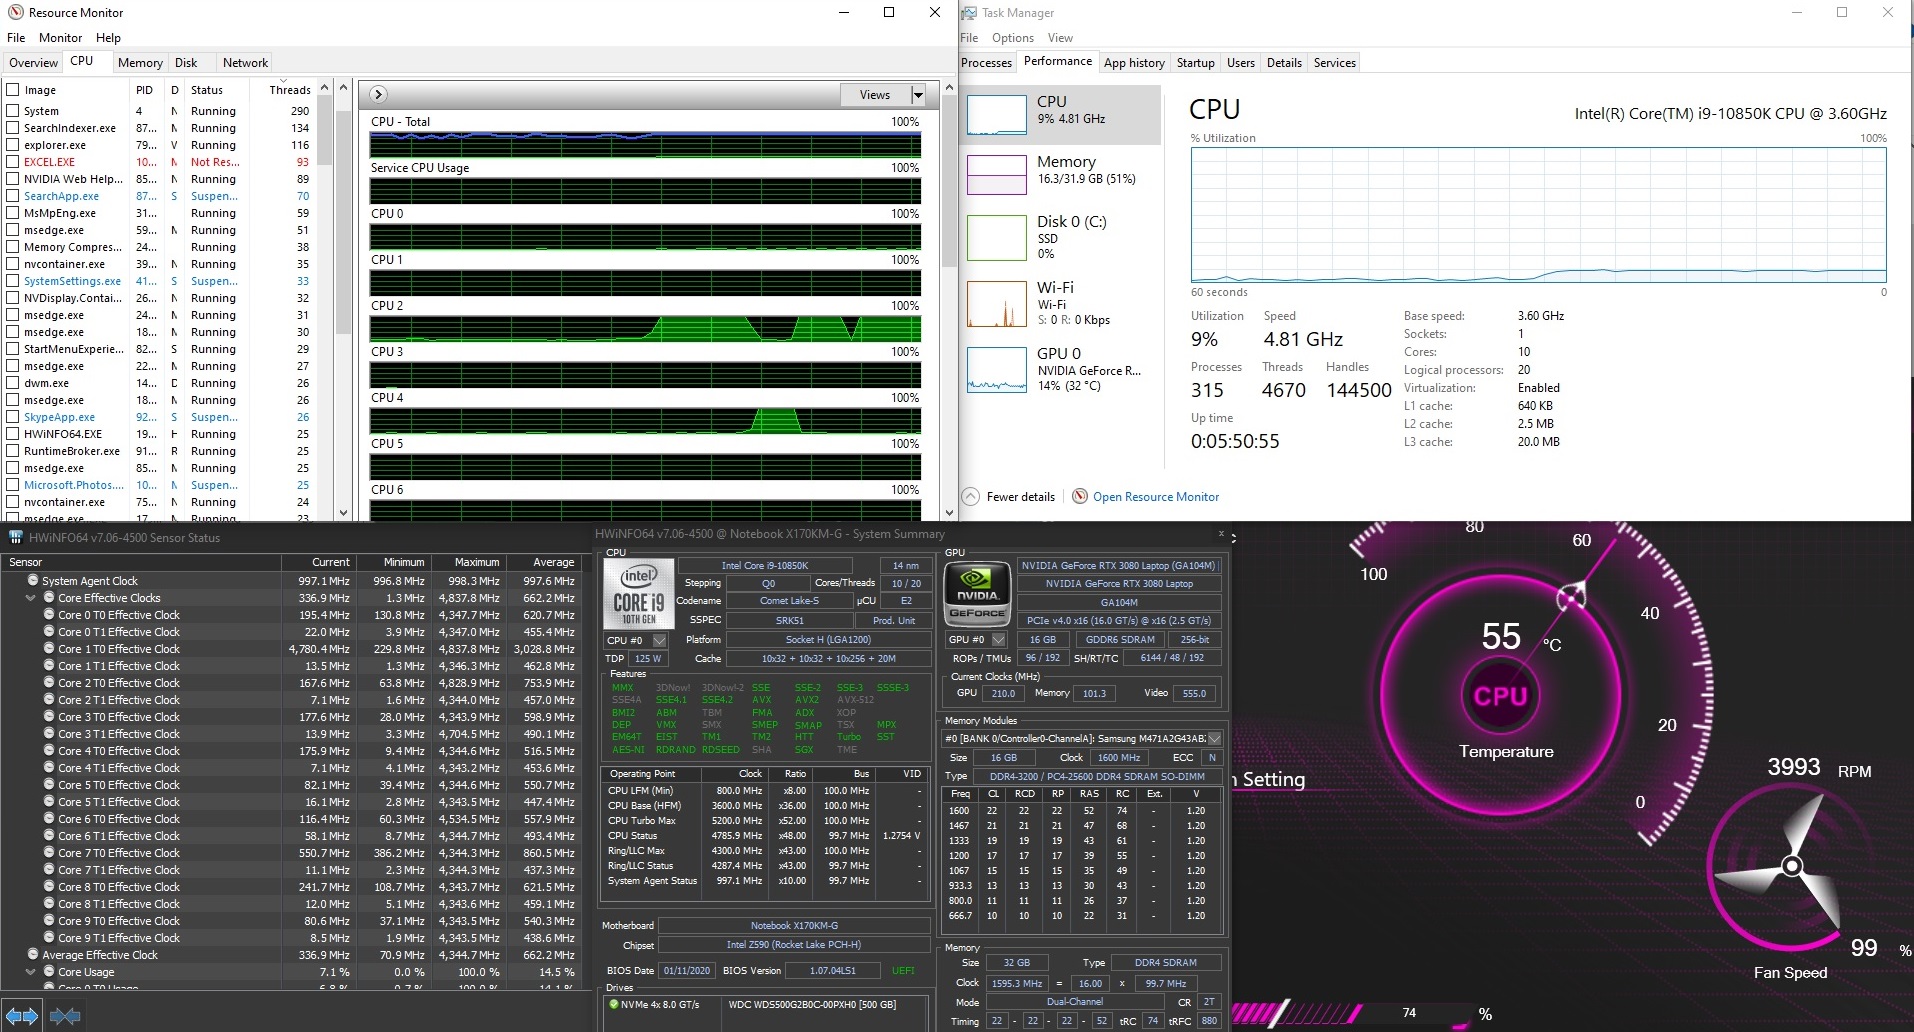Close the HWiNFO System Summary window
The width and height of the screenshot is (1914, 1032).
tap(1221, 533)
